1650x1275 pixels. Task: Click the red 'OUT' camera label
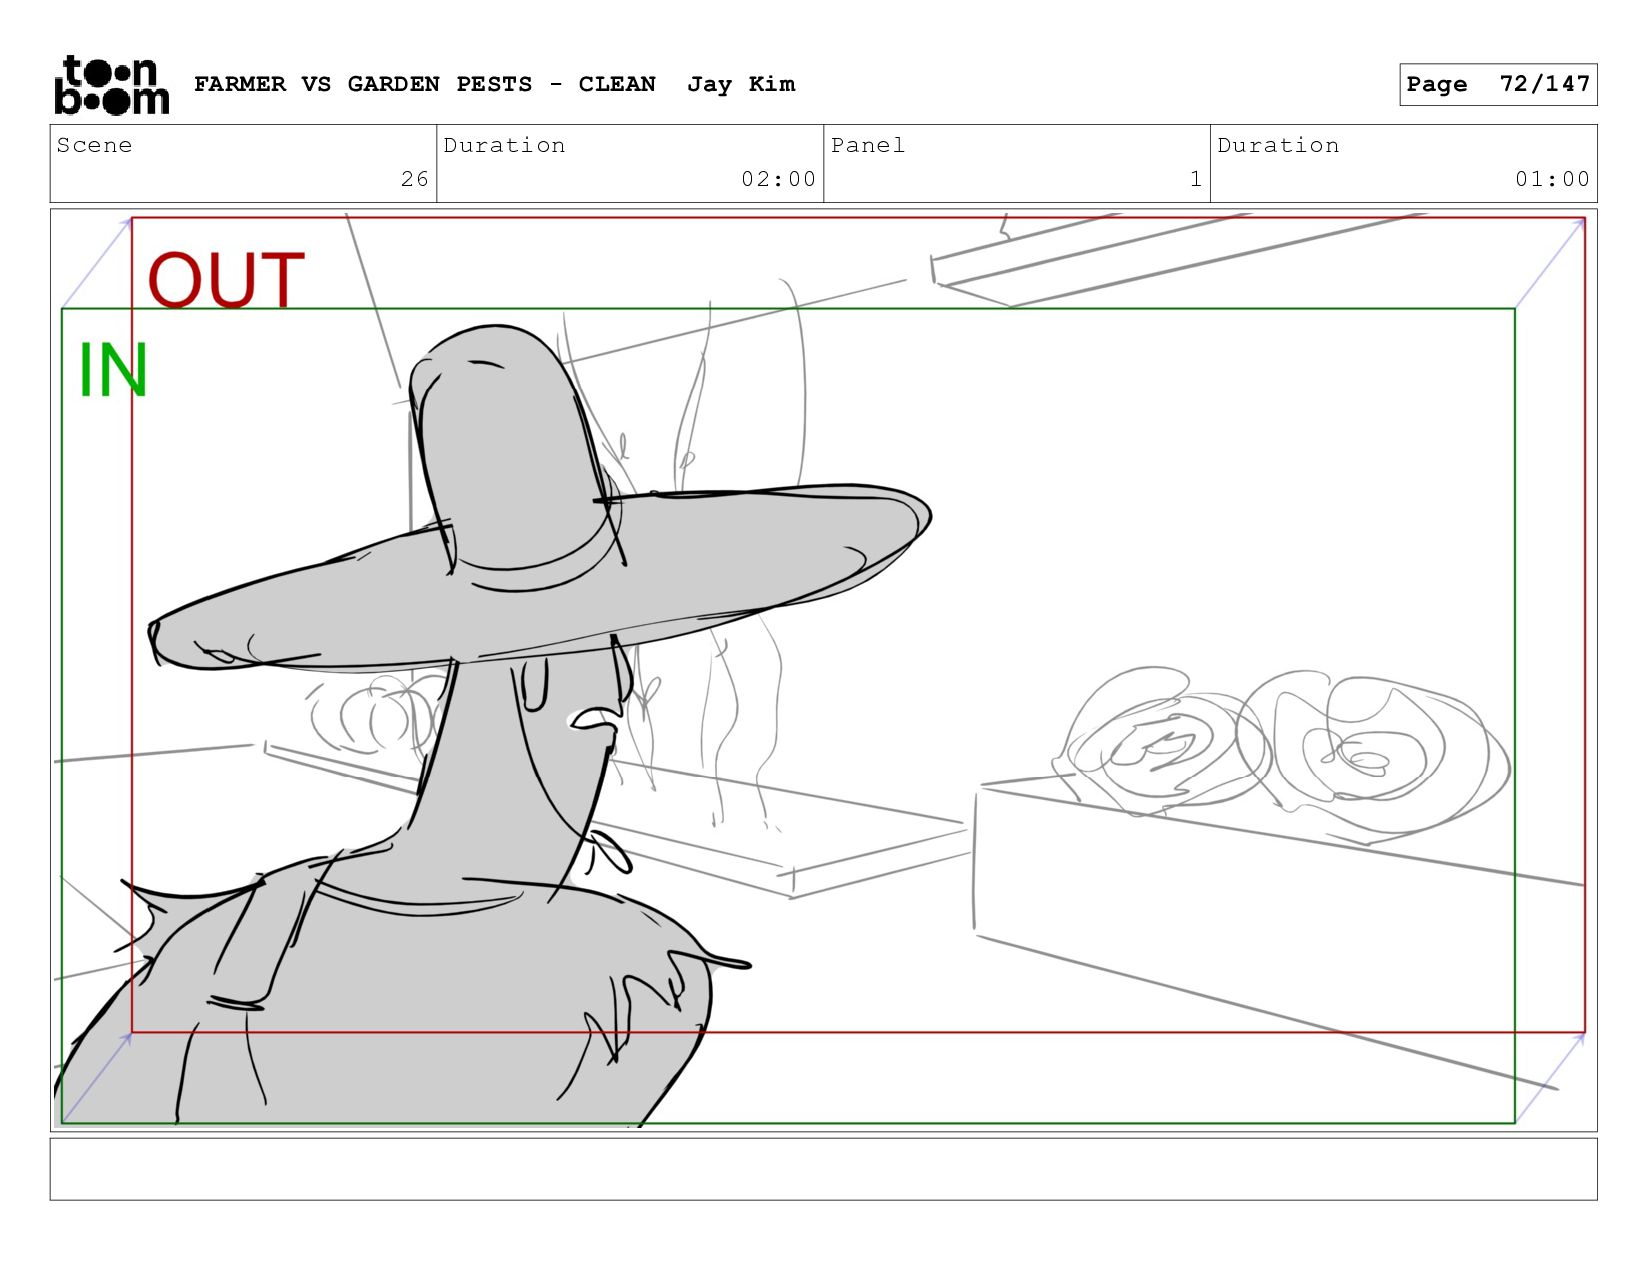point(226,281)
